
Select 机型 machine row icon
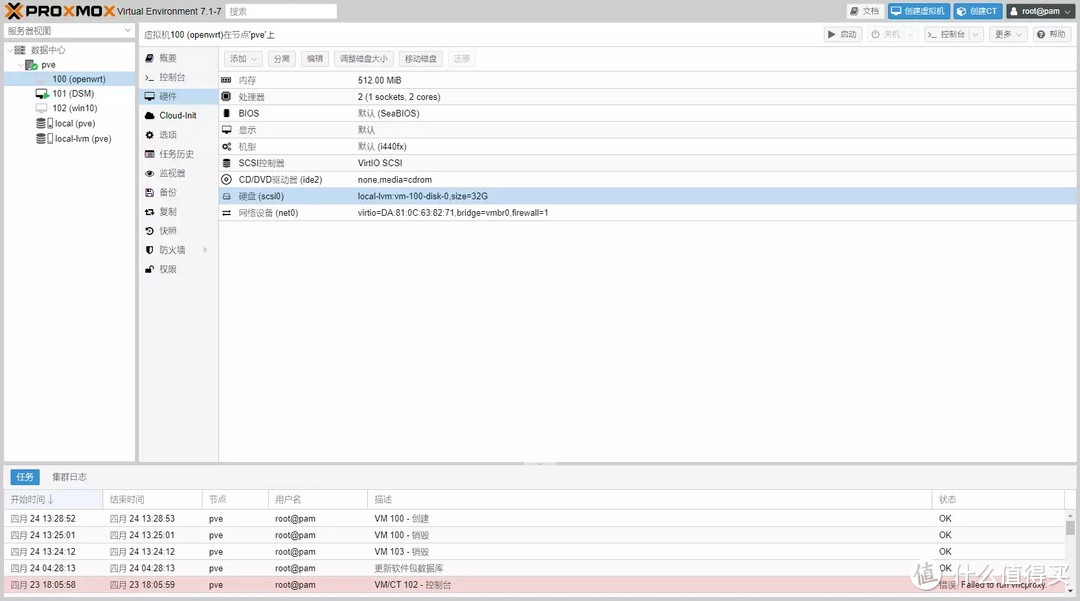(x=226, y=147)
